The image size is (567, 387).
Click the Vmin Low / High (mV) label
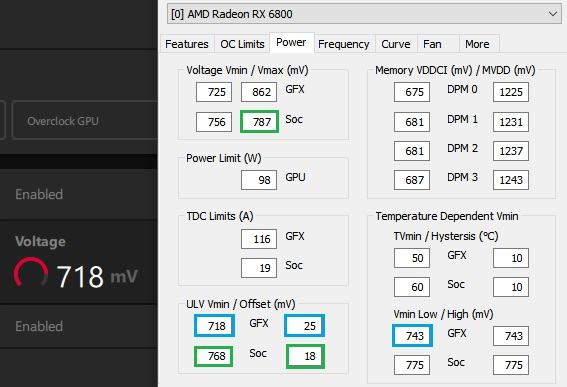(443, 314)
